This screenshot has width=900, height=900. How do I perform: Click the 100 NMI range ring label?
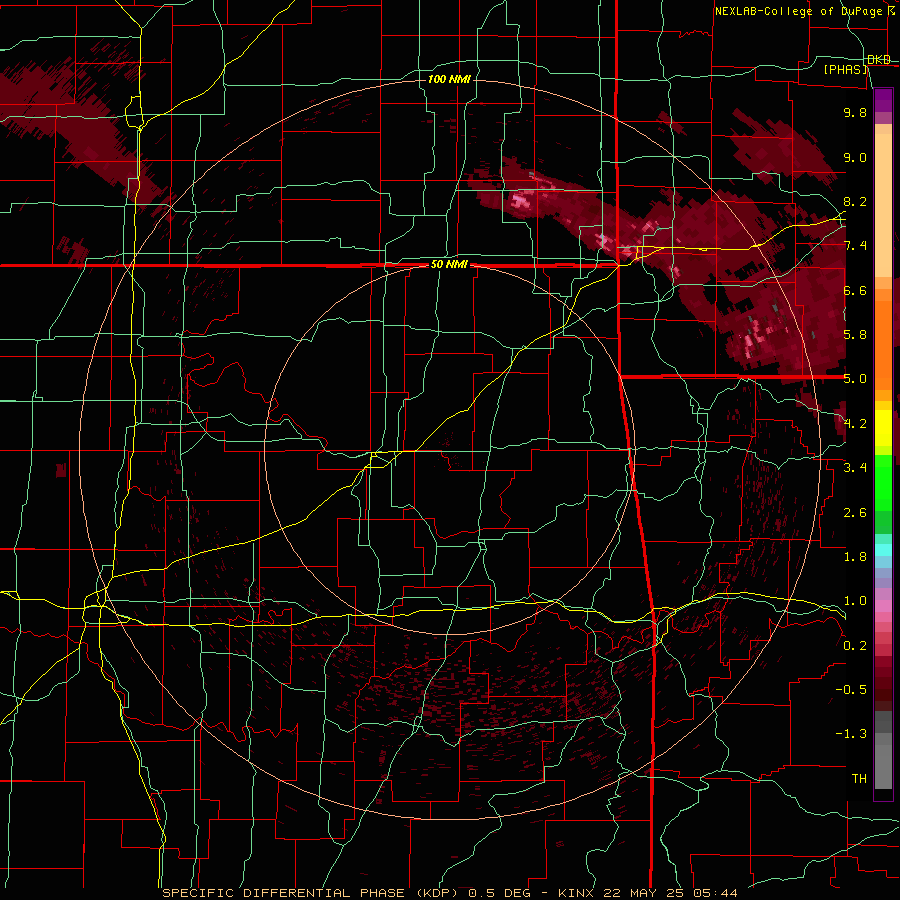click(x=449, y=79)
